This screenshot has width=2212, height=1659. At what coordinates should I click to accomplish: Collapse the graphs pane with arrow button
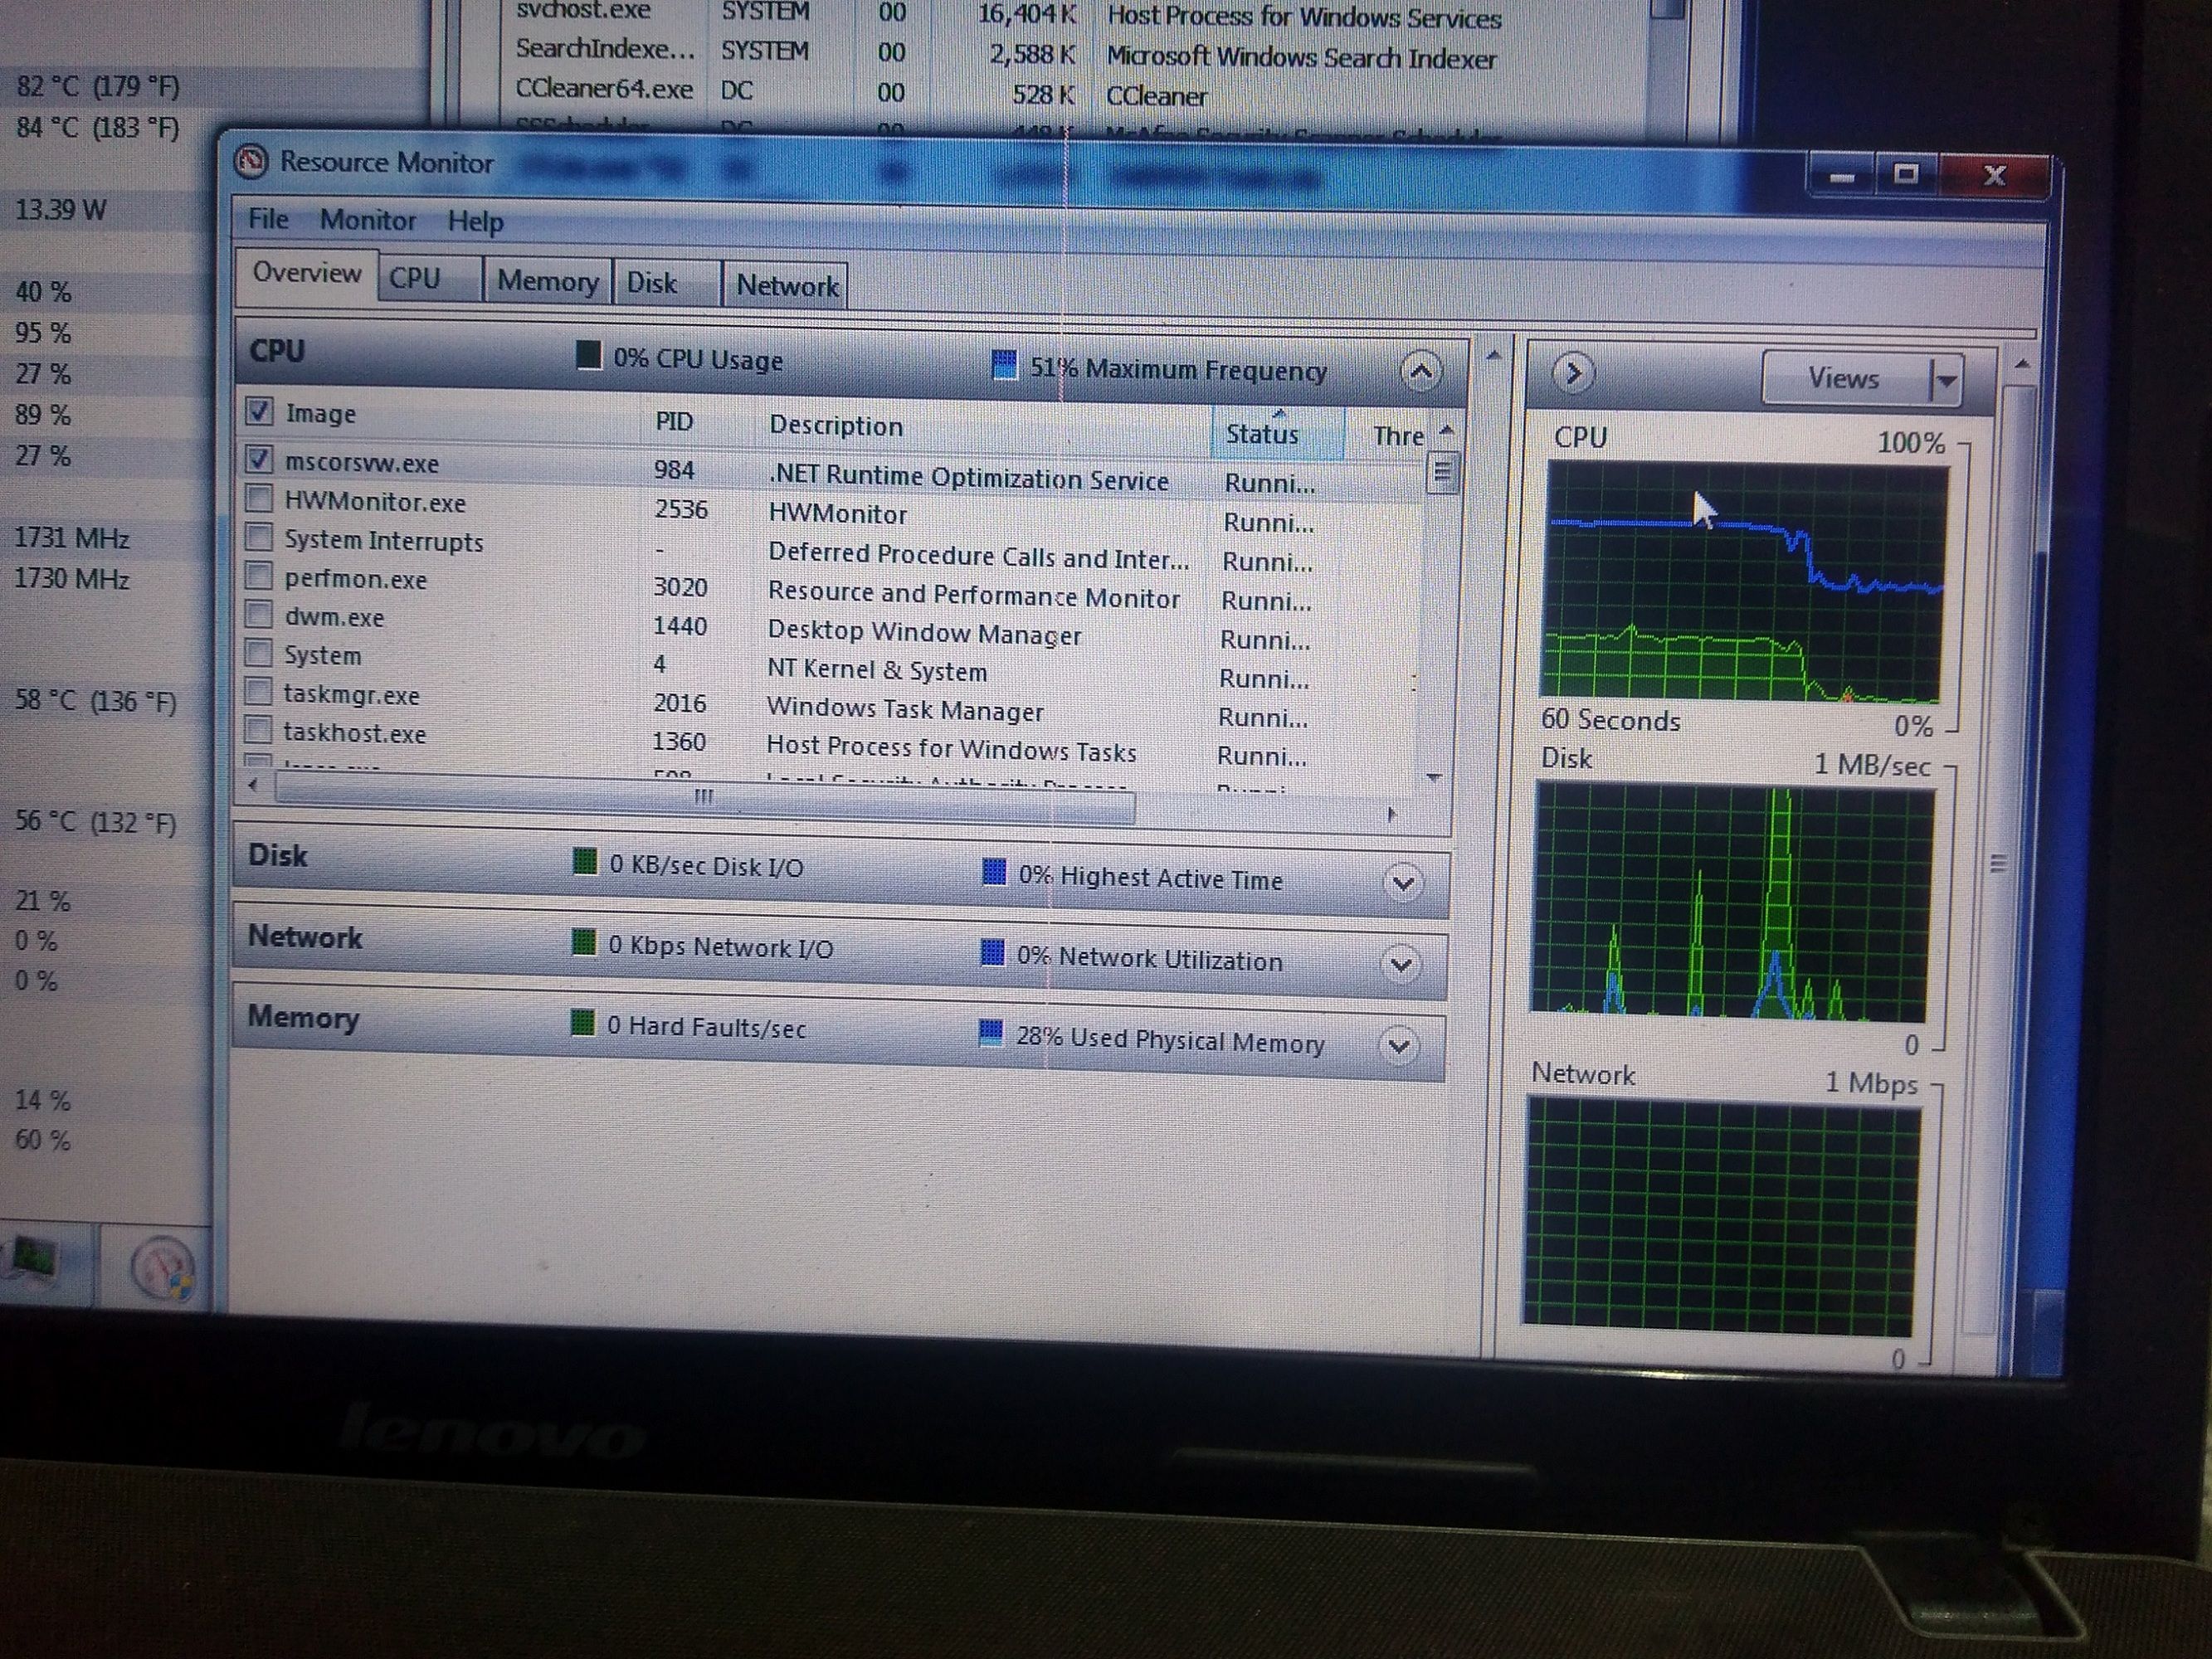pyautogui.click(x=1572, y=374)
